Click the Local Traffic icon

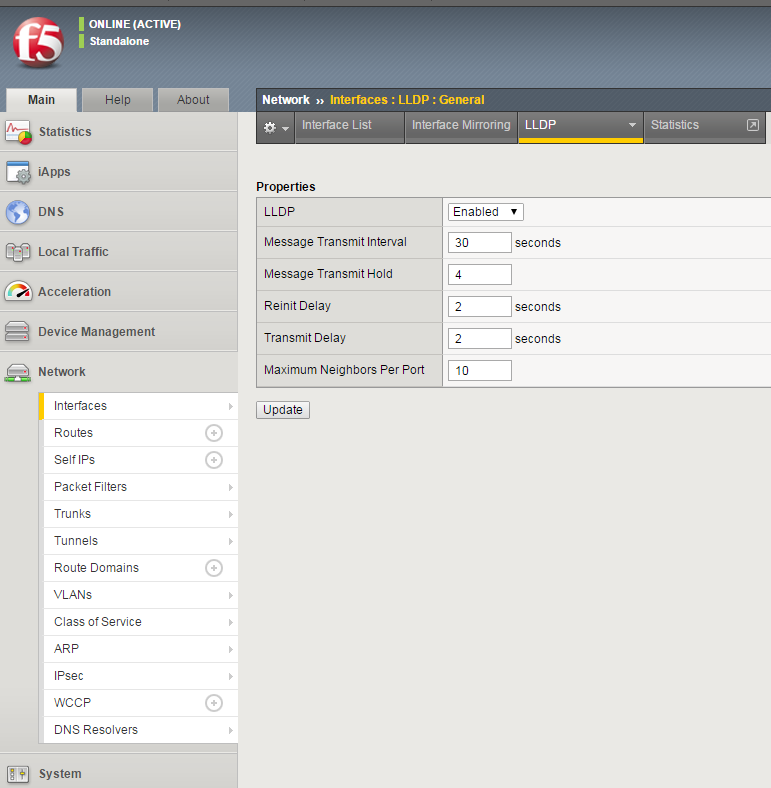pos(19,252)
